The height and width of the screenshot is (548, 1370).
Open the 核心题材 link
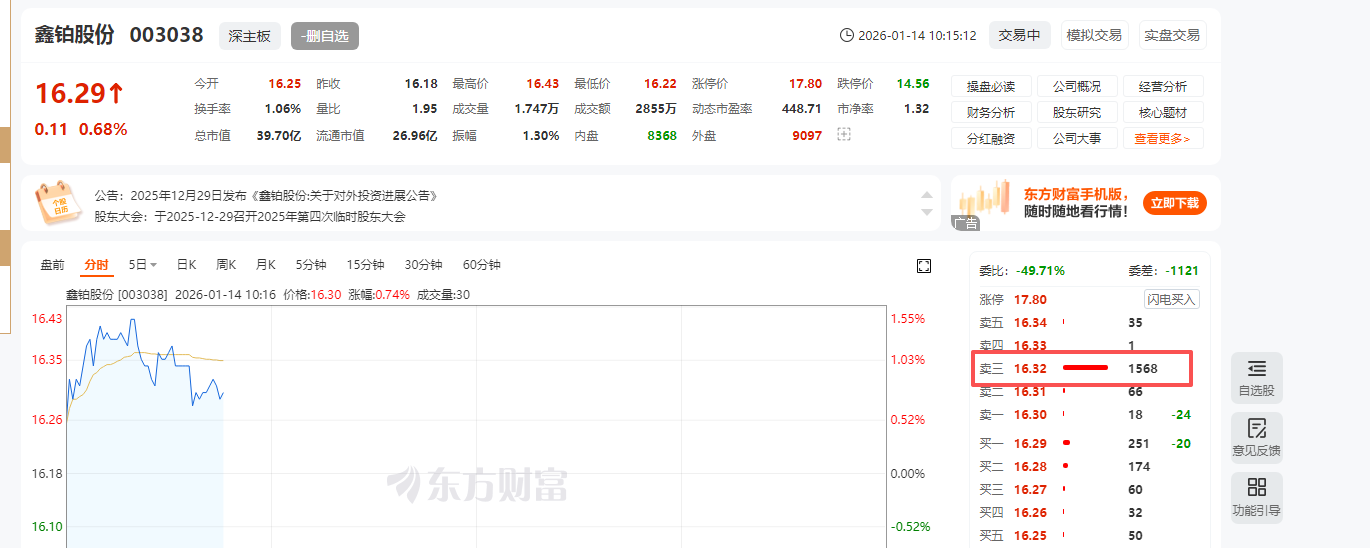tap(1163, 112)
